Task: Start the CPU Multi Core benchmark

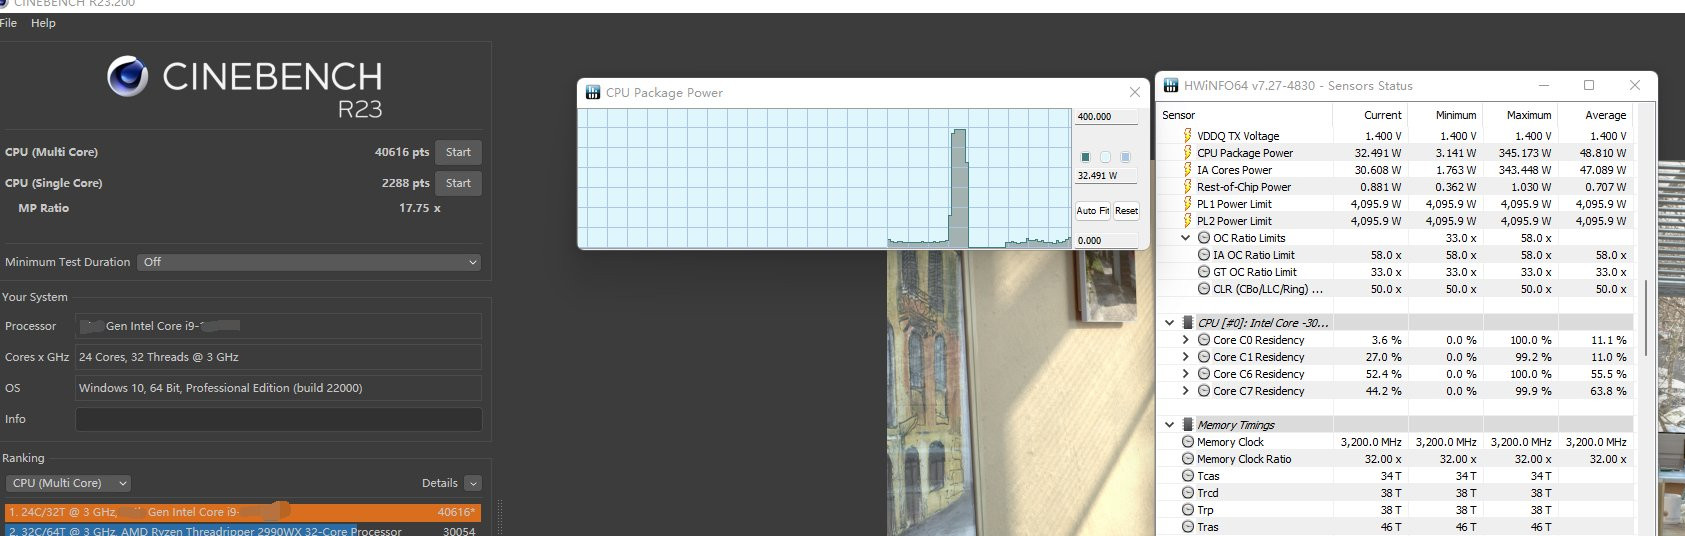Action: (458, 152)
